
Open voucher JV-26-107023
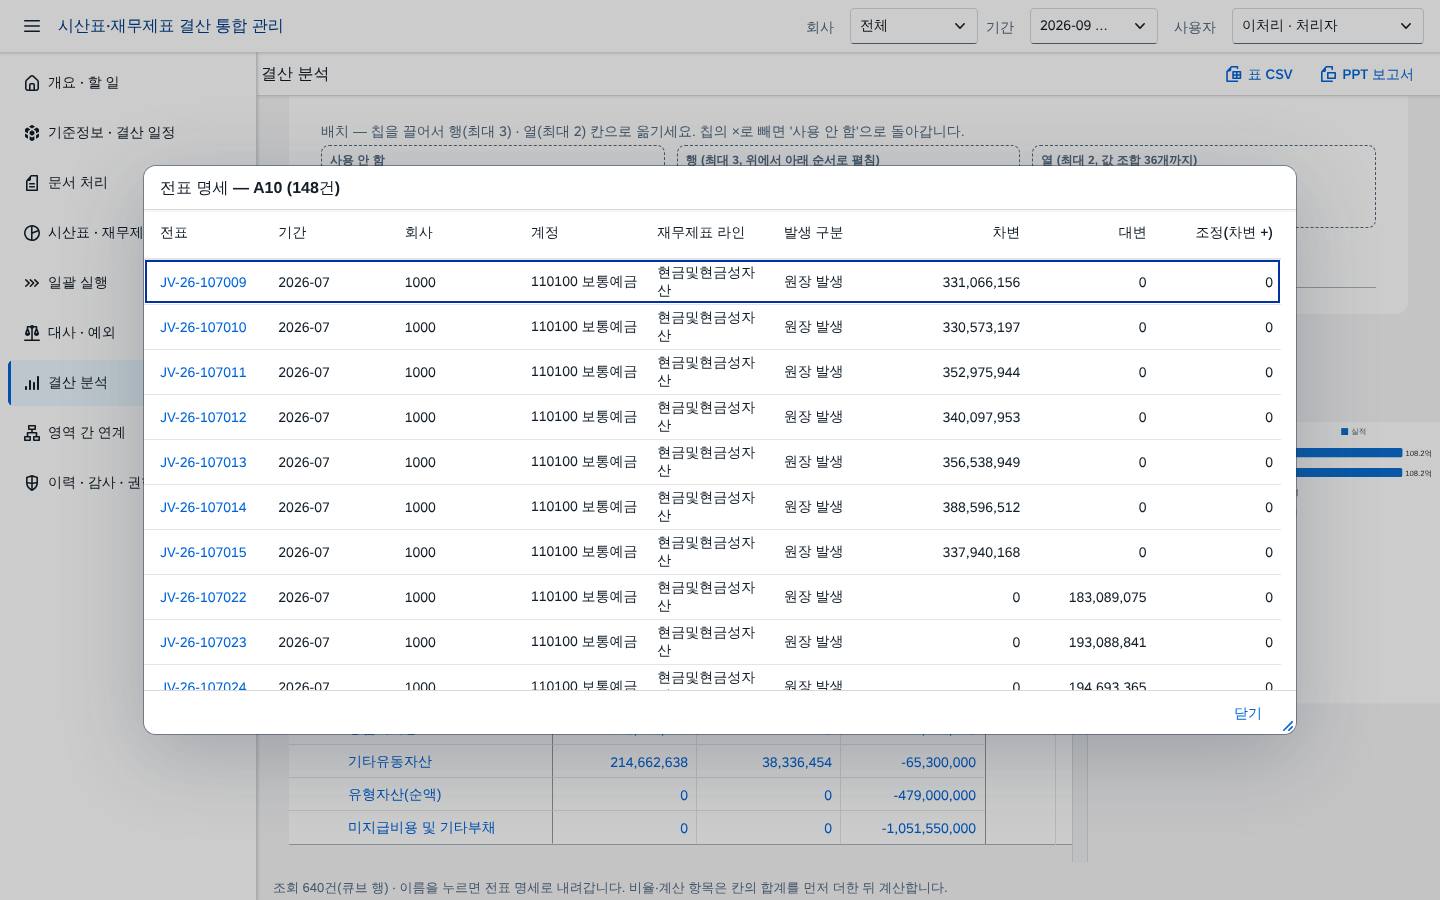click(x=203, y=642)
